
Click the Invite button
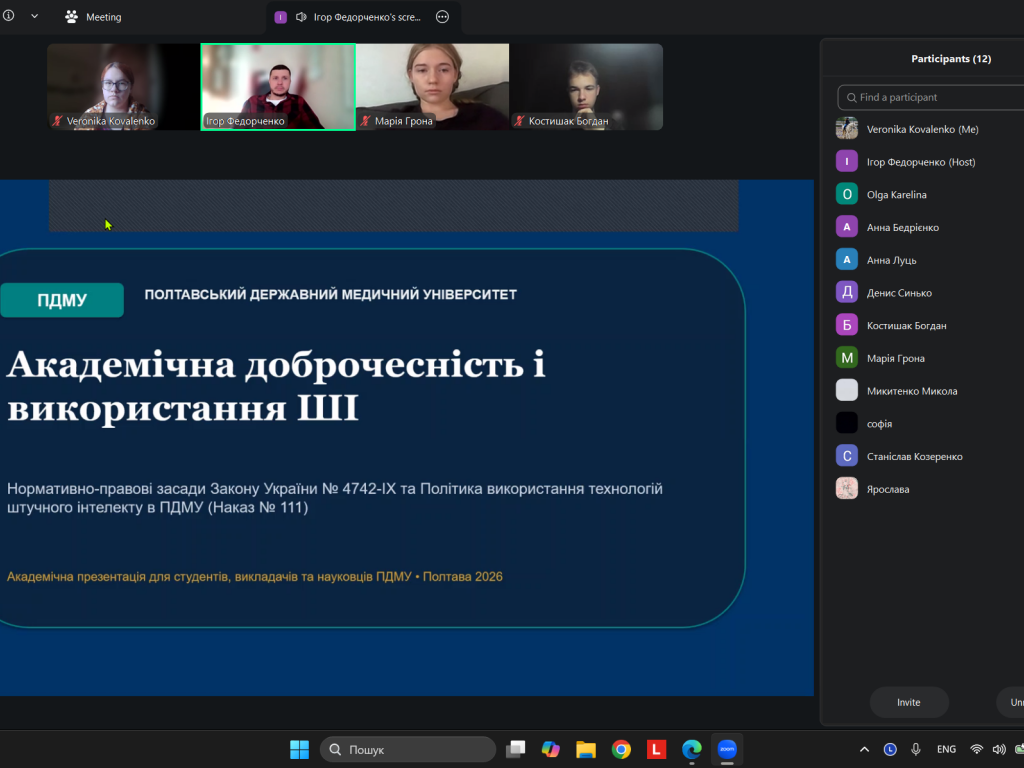pyautogui.click(x=908, y=703)
